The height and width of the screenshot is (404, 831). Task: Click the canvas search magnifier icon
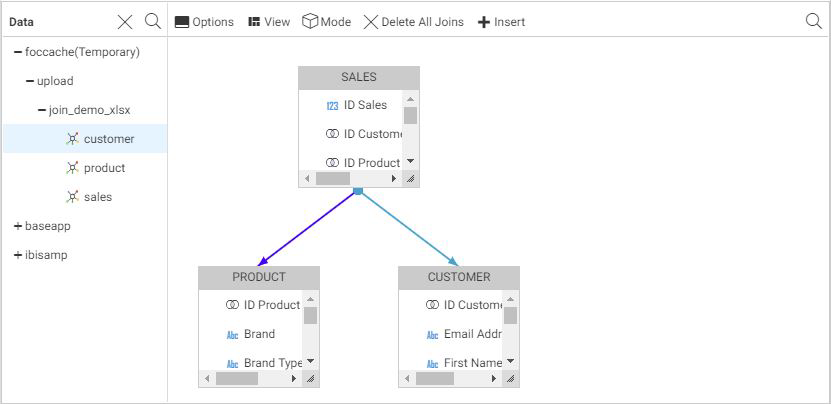point(814,21)
